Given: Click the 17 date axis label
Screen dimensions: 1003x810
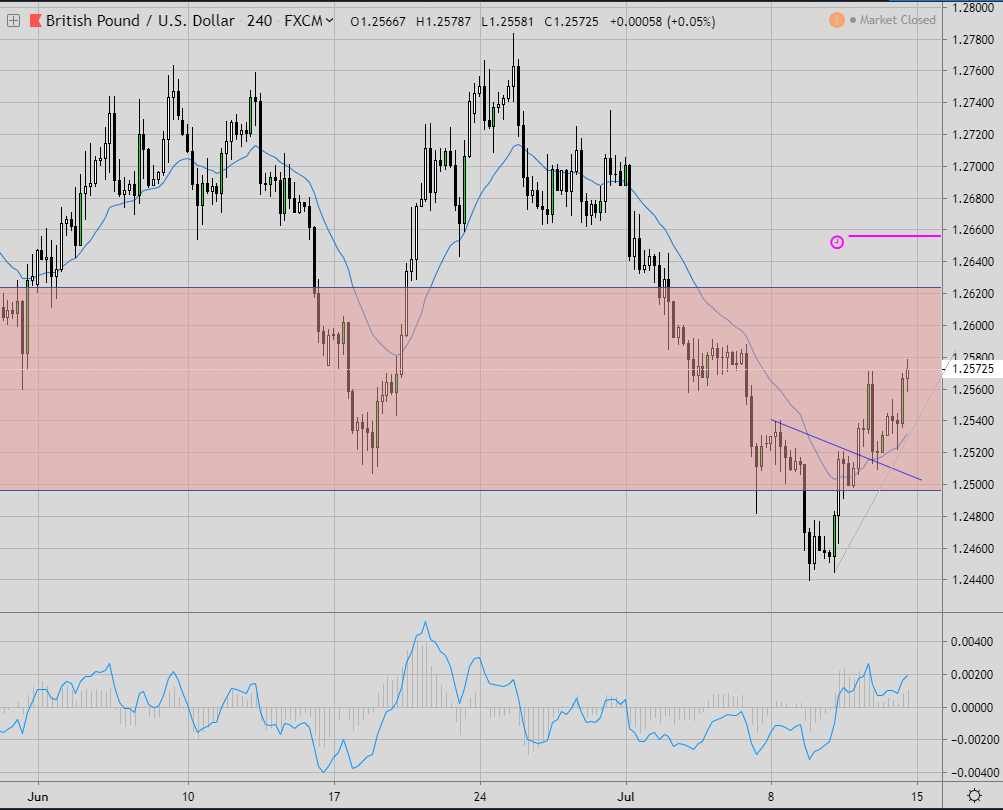Looking at the screenshot, I should point(334,797).
